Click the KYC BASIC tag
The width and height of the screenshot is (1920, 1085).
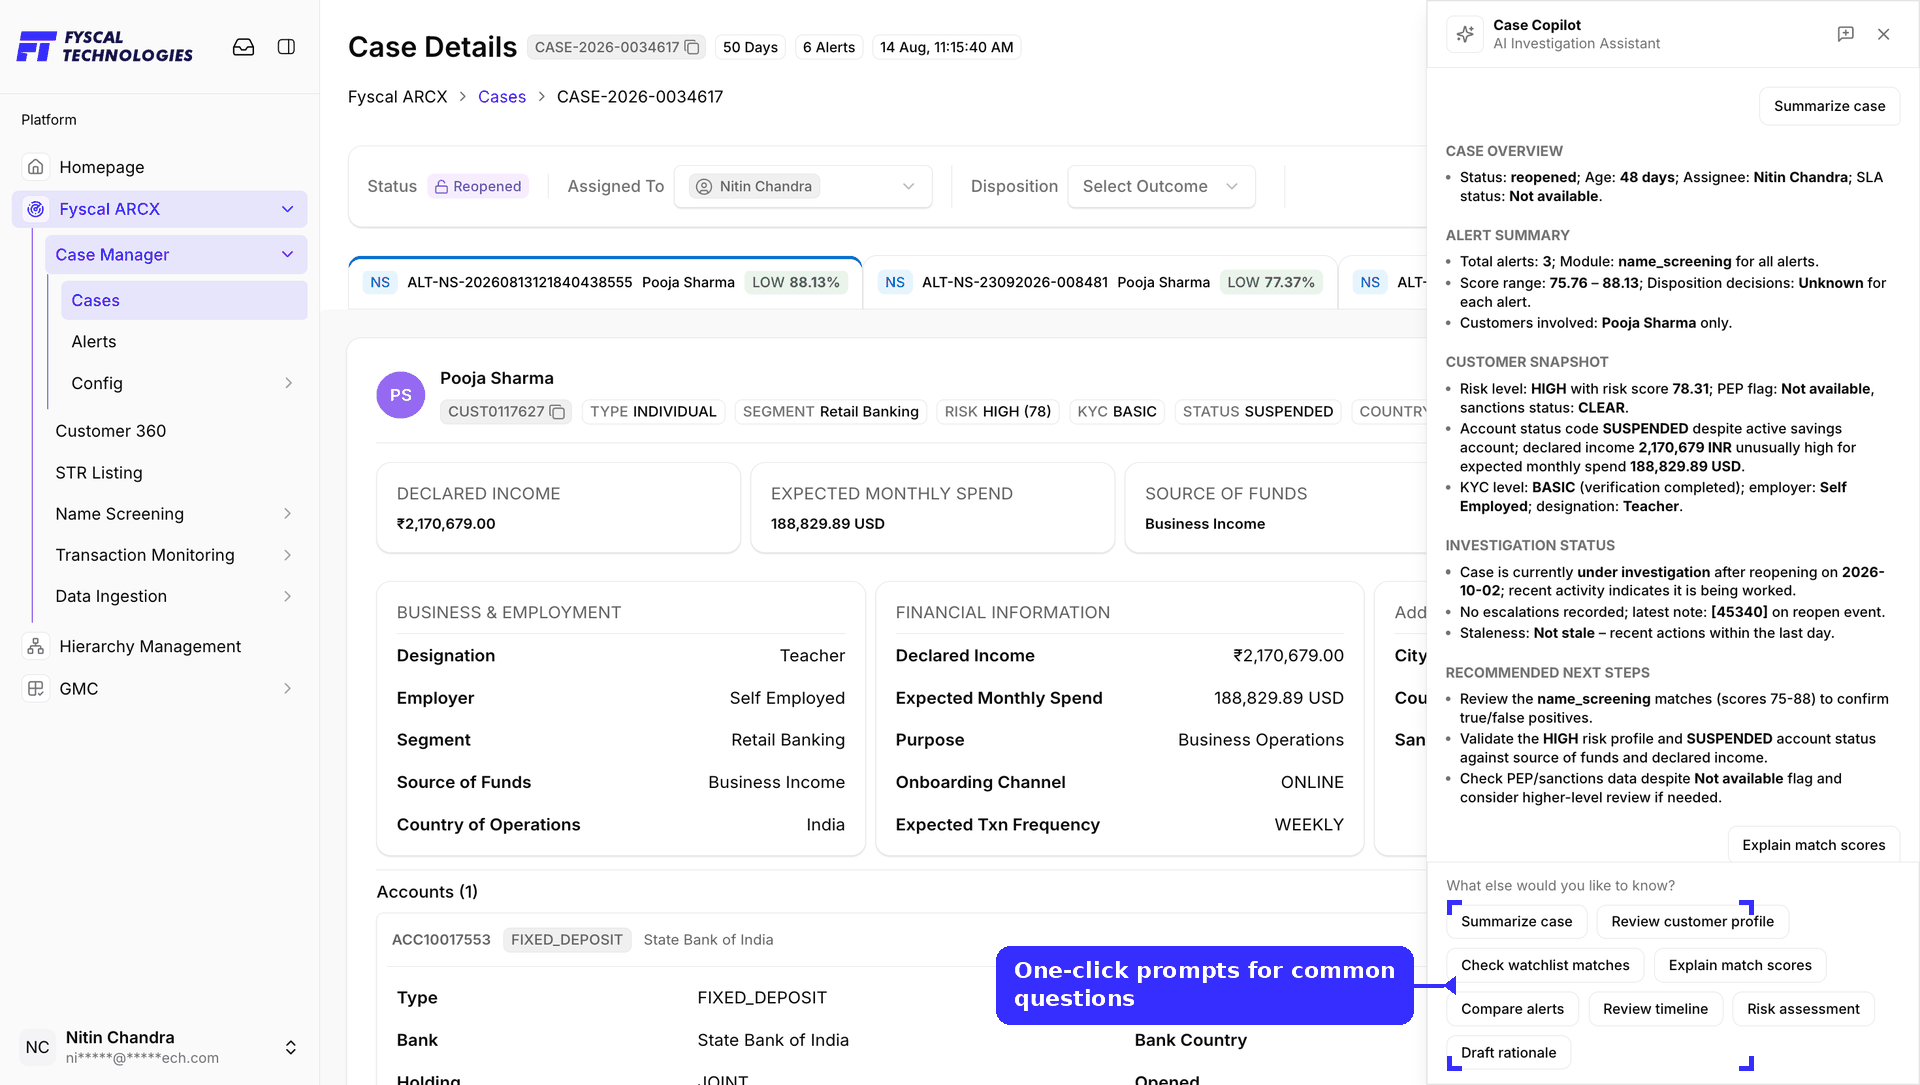coord(1117,412)
